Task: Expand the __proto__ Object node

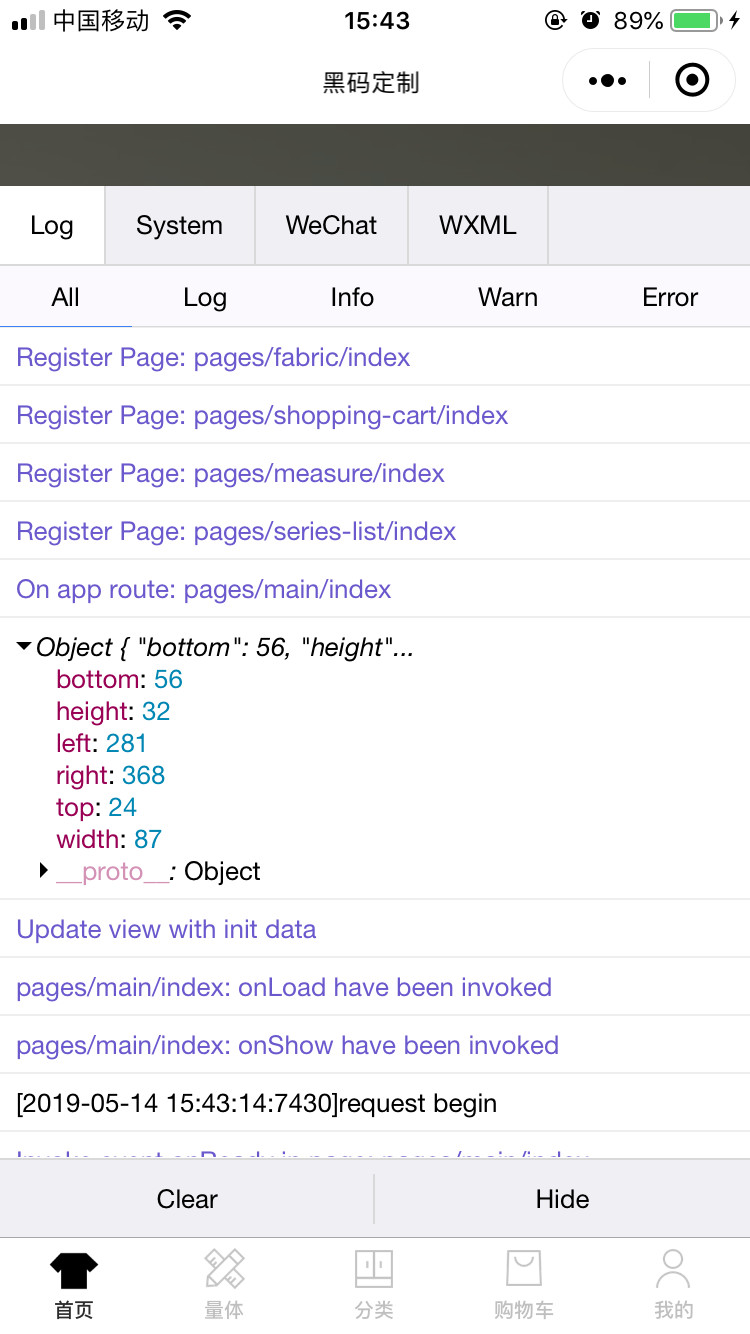Action: [x=44, y=871]
